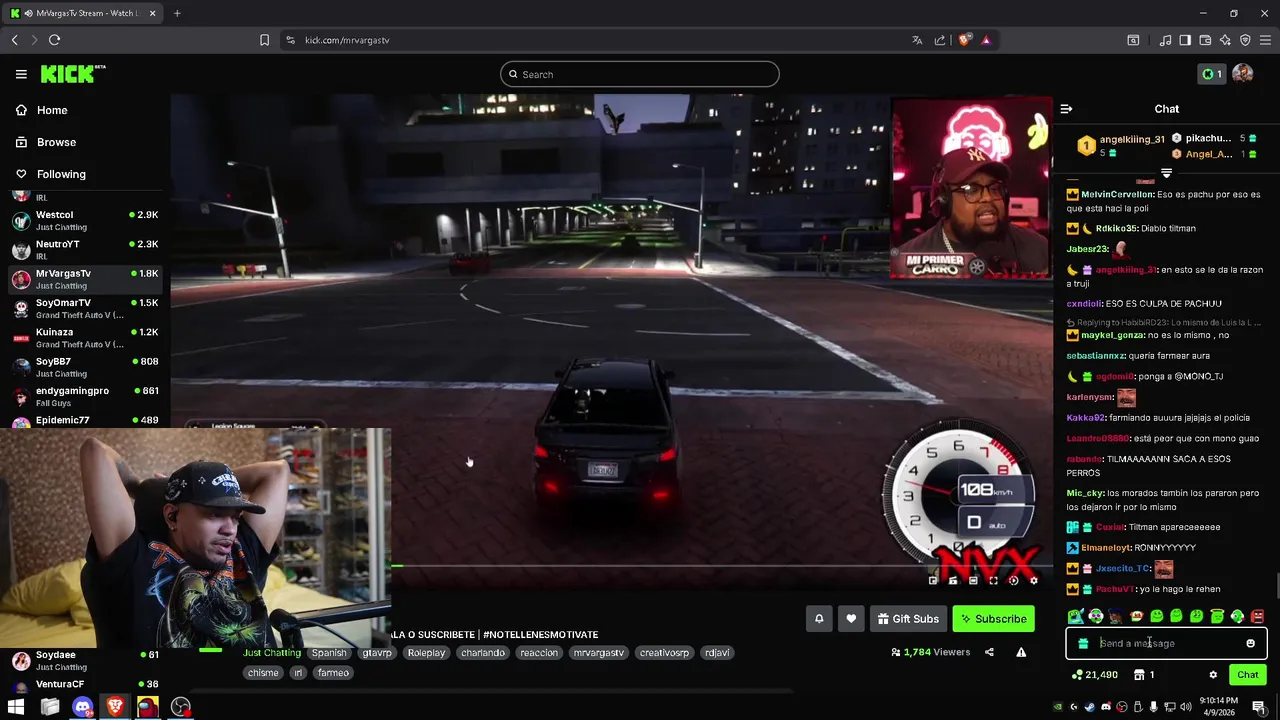Click the address bar URL kick.com/mrvargastv
The width and height of the screenshot is (1280, 720).
[347, 40]
